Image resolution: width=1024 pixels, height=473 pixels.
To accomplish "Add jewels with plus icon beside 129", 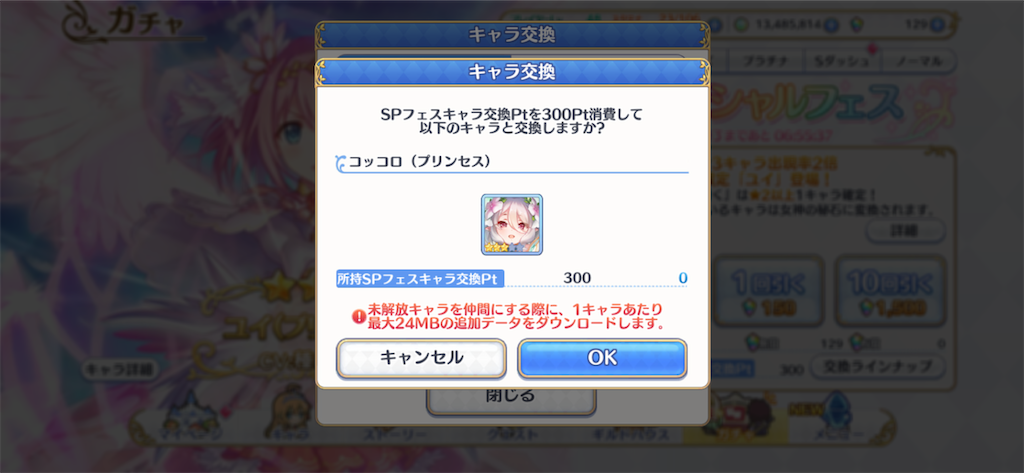I will 936,25.
